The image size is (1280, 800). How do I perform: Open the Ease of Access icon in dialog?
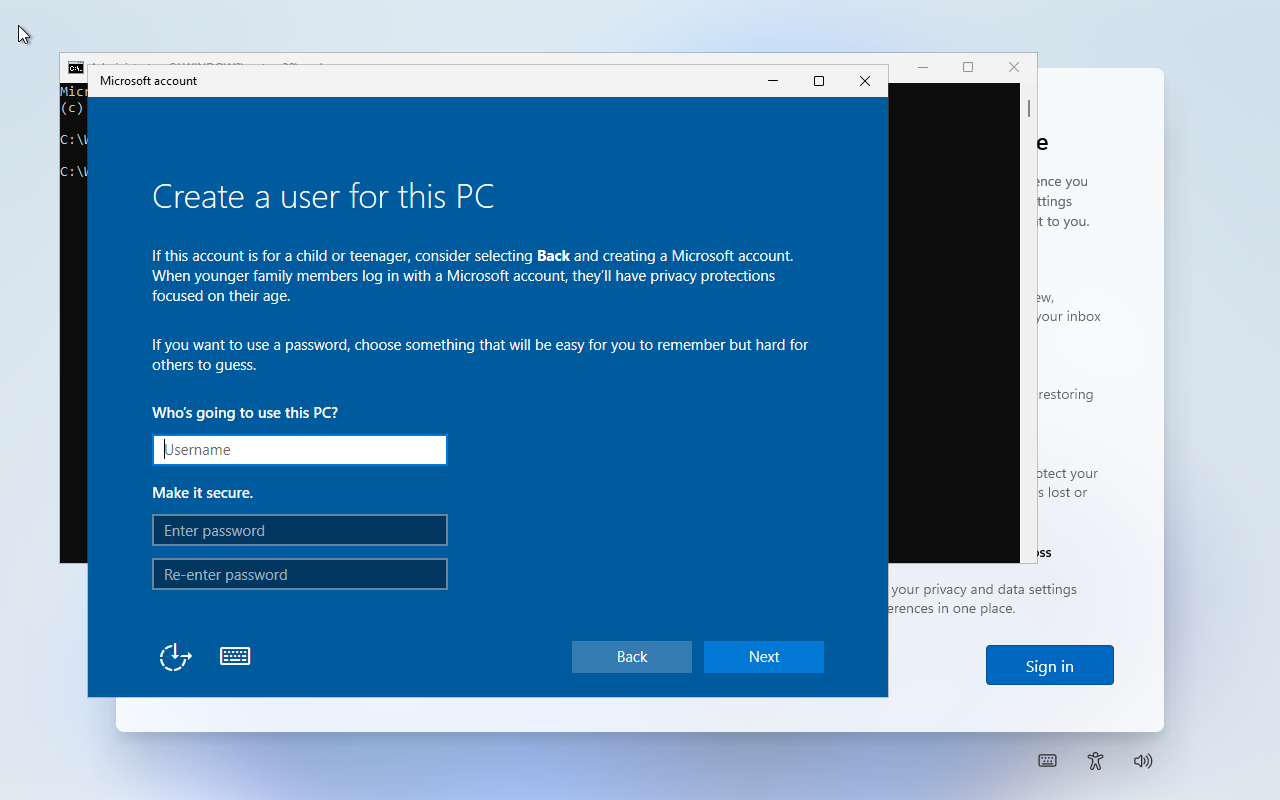pyautogui.click(x=176, y=656)
